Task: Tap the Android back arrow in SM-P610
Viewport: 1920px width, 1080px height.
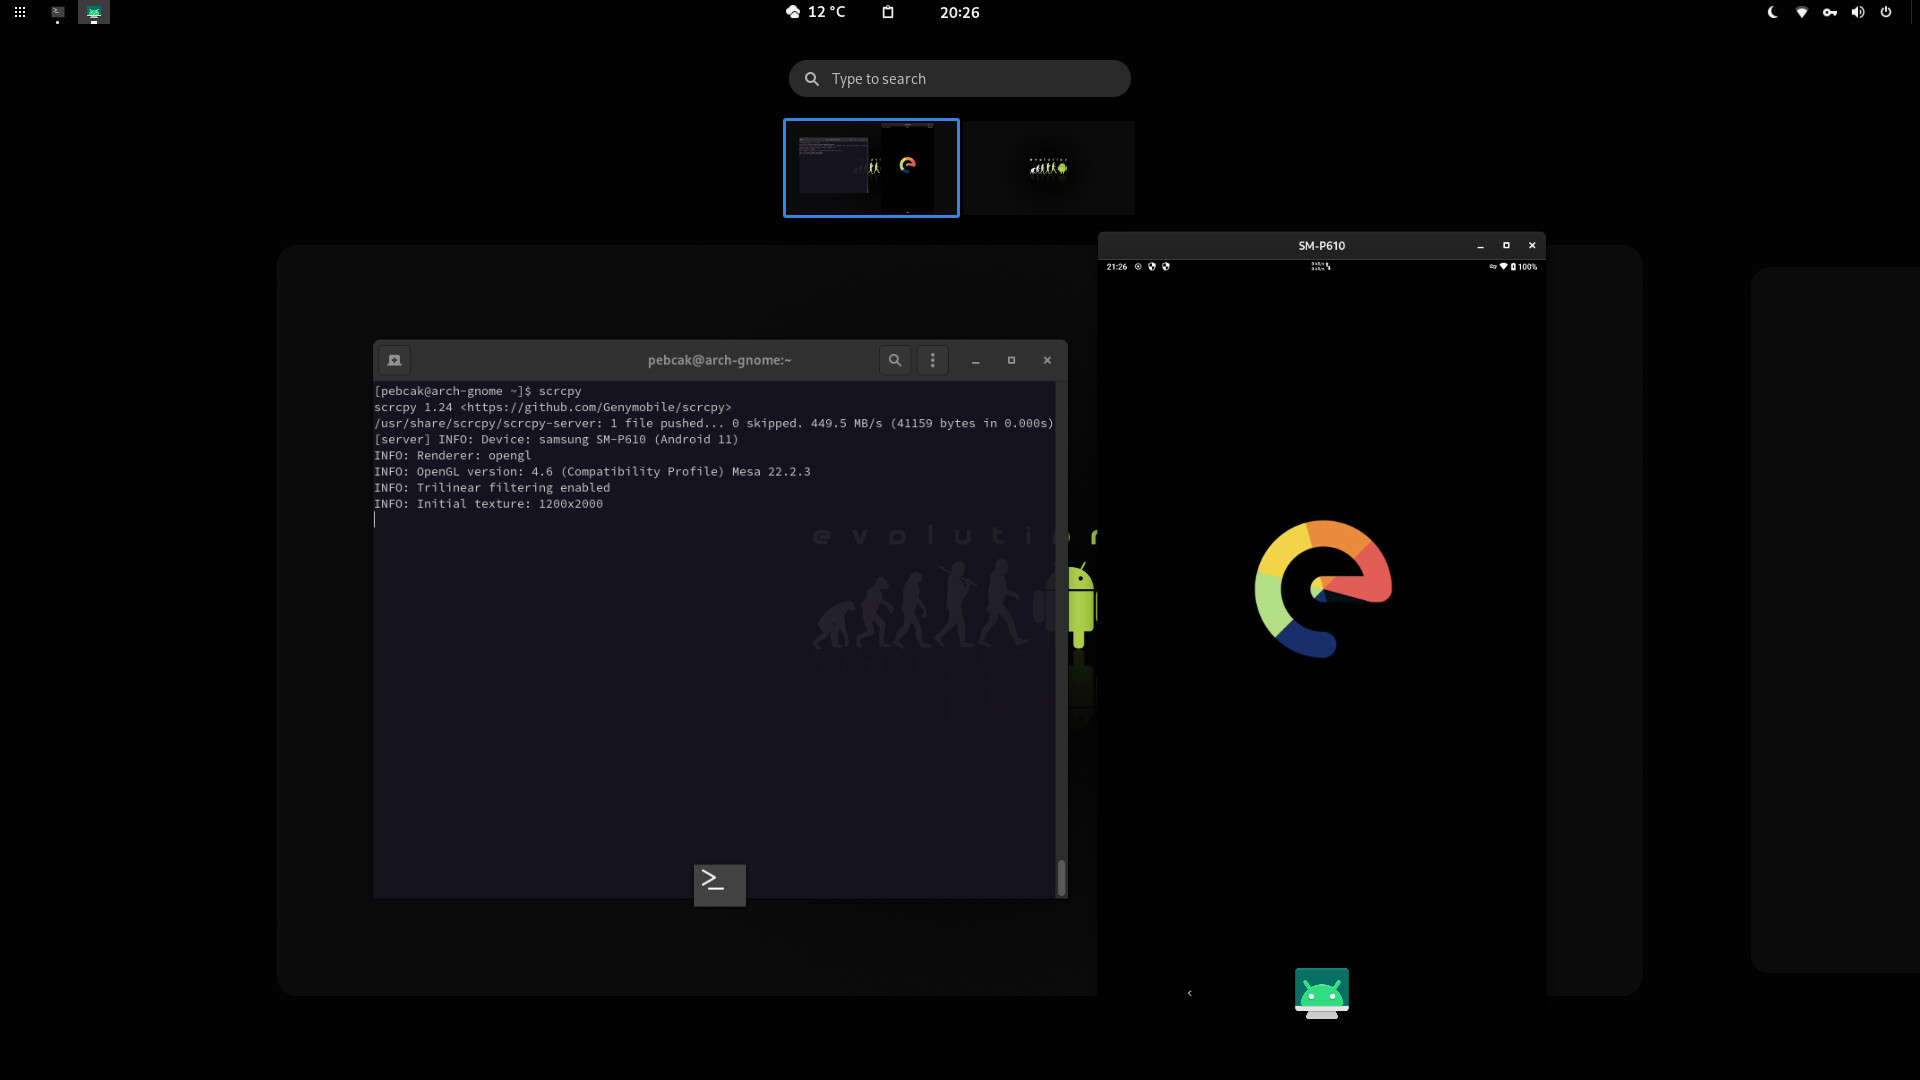Action: tap(1189, 993)
